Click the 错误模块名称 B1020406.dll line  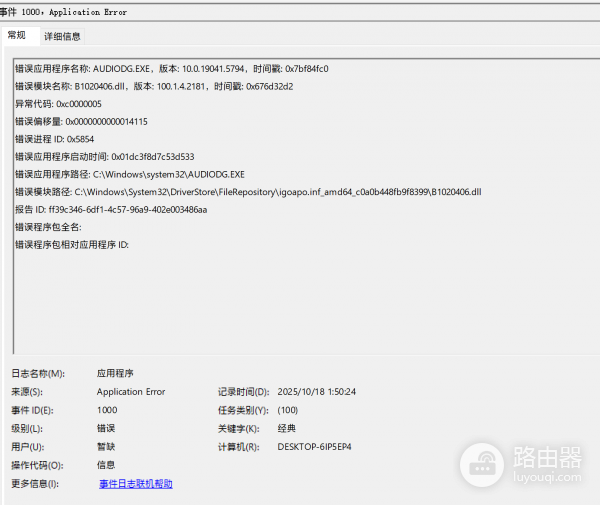click(x=154, y=86)
